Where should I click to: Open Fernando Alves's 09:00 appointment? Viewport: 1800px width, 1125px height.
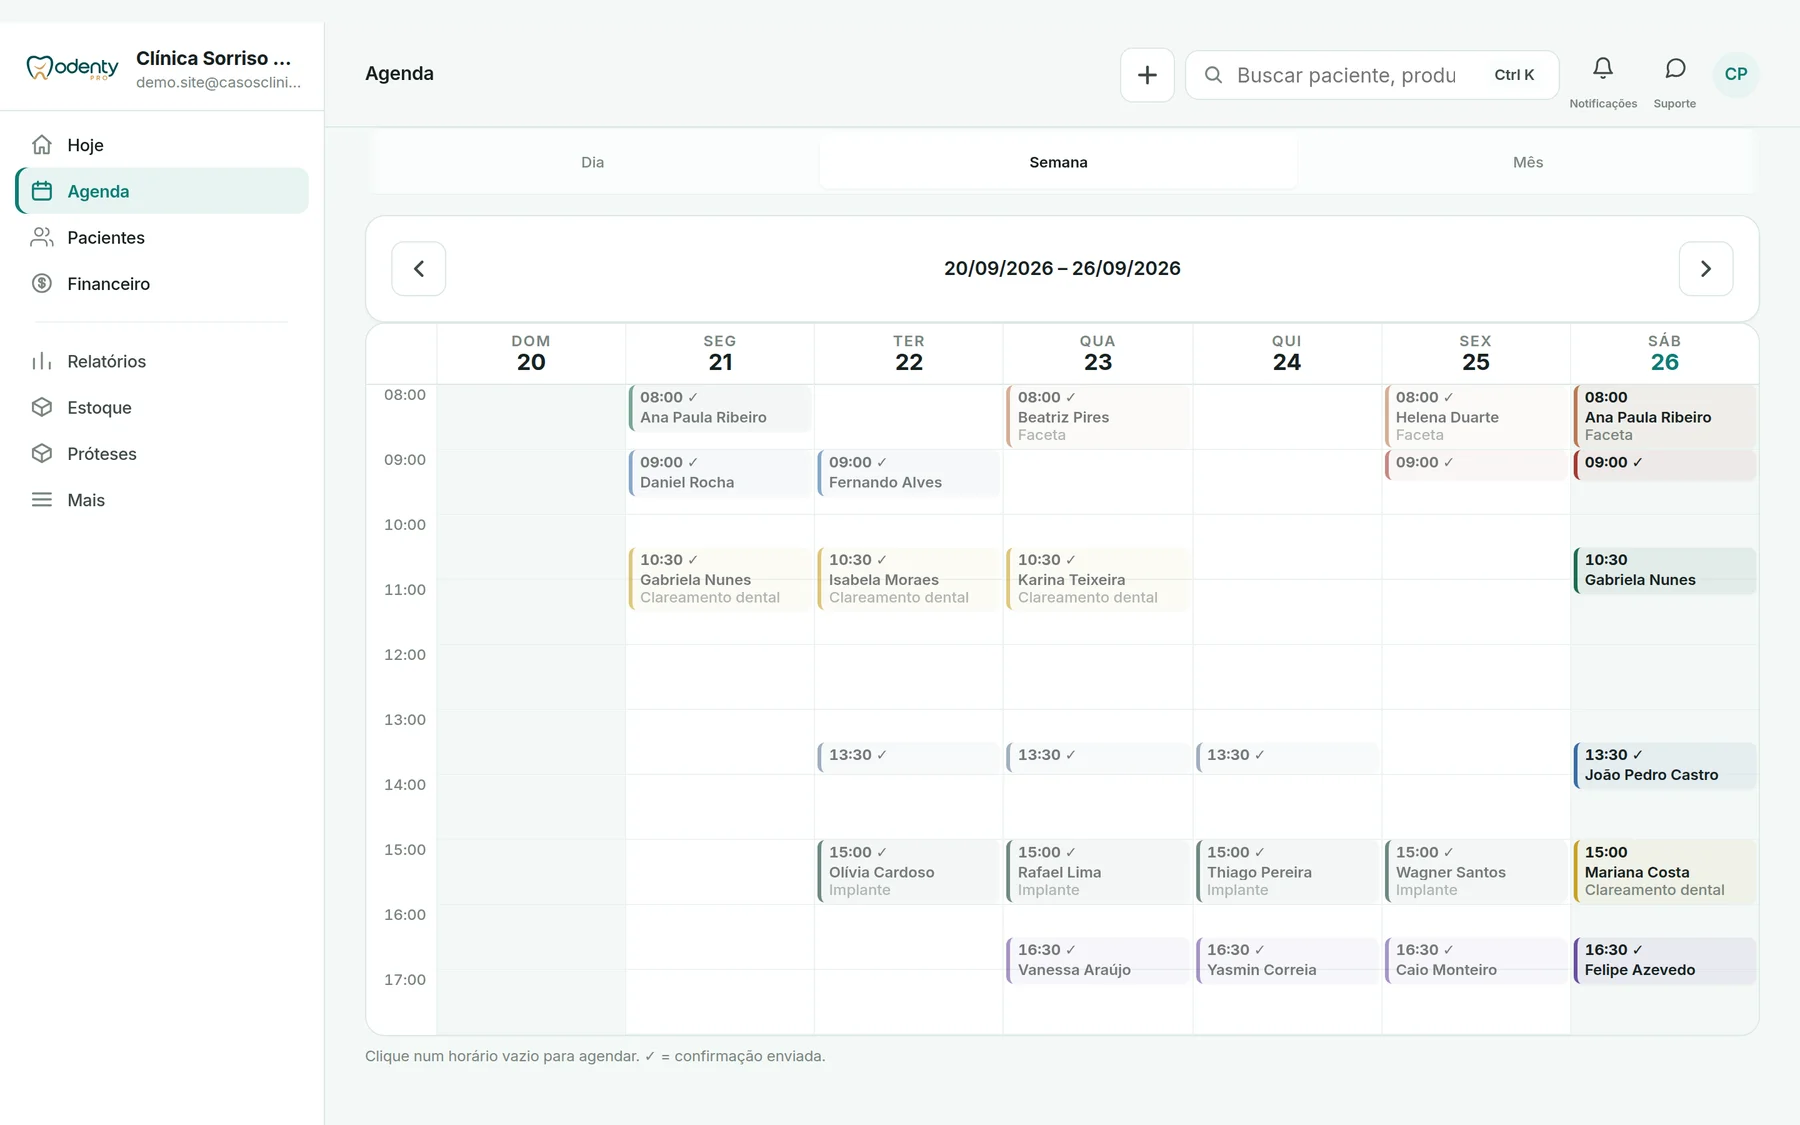(909, 473)
